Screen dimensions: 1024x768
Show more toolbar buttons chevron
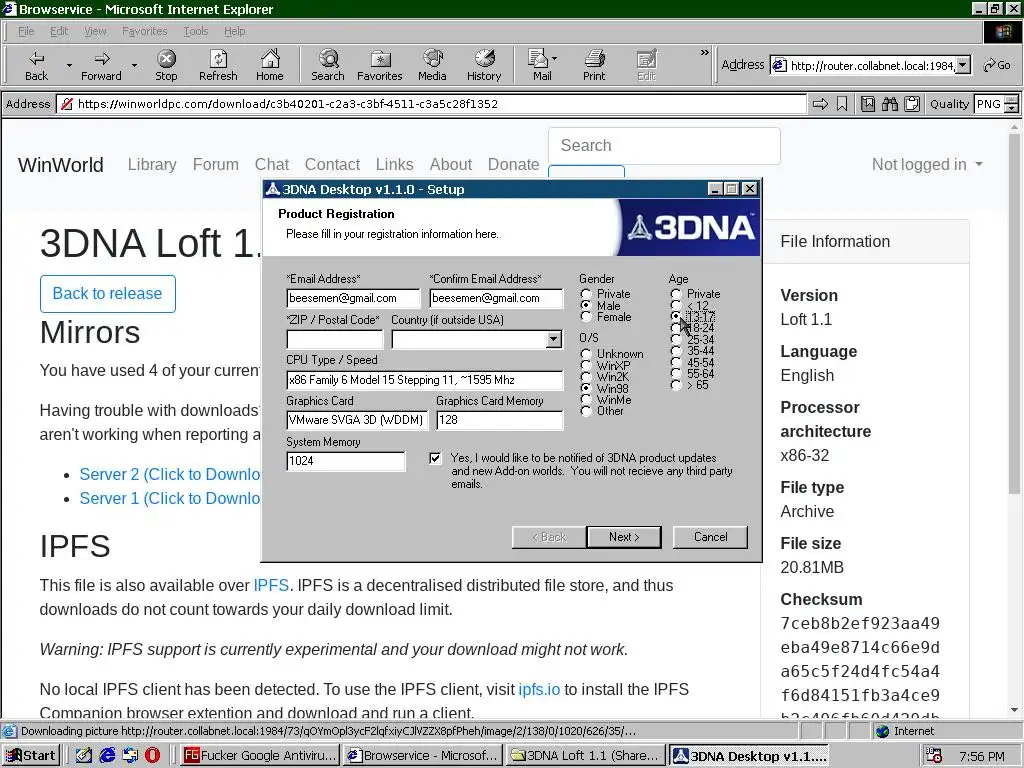click(705, 53)
